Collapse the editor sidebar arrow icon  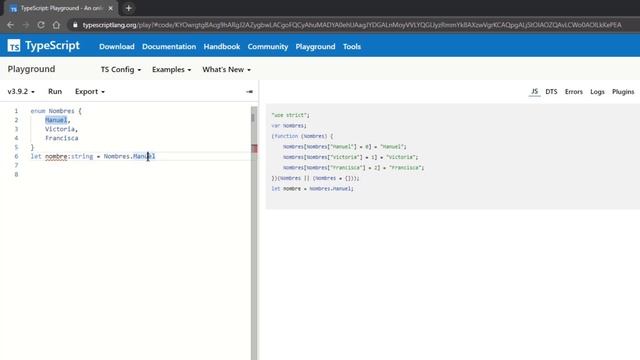tap(249, 92)
